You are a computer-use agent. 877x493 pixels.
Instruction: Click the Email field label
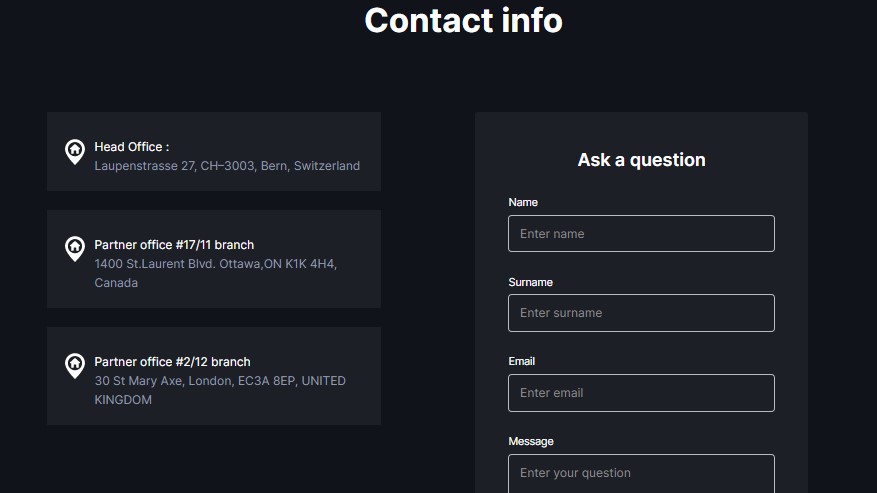[521, 361]
